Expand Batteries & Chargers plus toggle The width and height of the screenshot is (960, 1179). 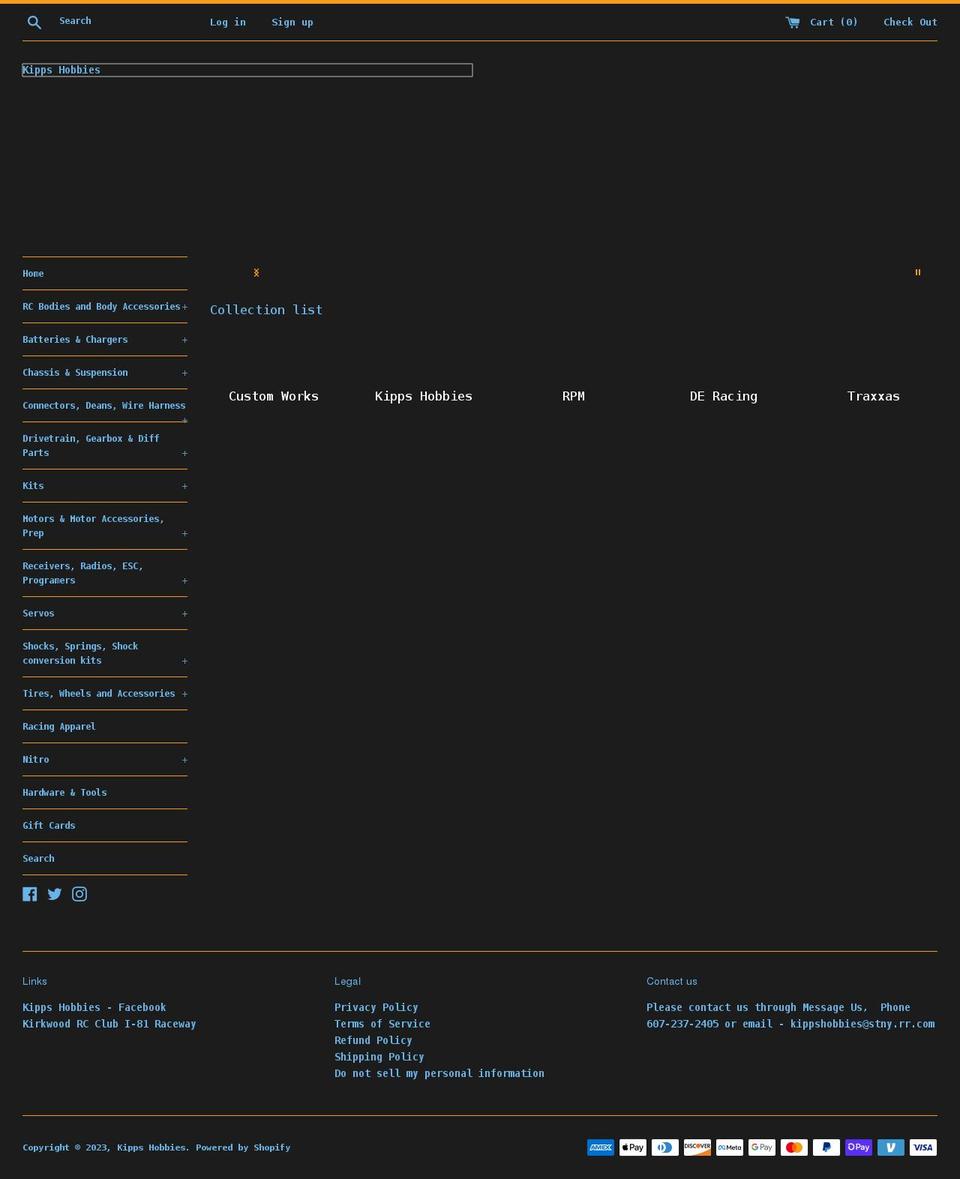tap(184, 340)
